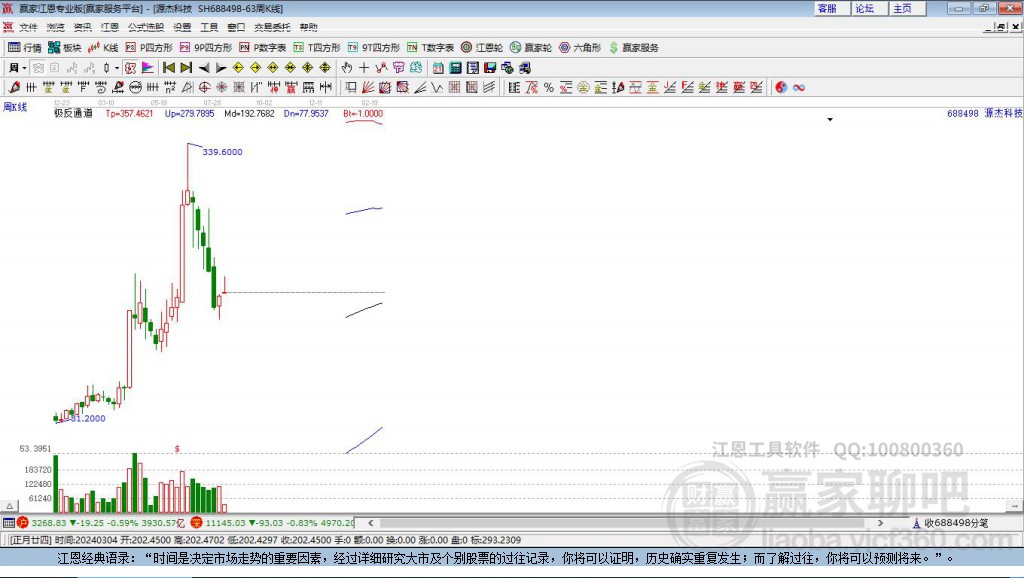This screenshot has height=578, width=1024.
Task: Expand the candlestick style dropdown arrow
Action: [x=117, y=68]
